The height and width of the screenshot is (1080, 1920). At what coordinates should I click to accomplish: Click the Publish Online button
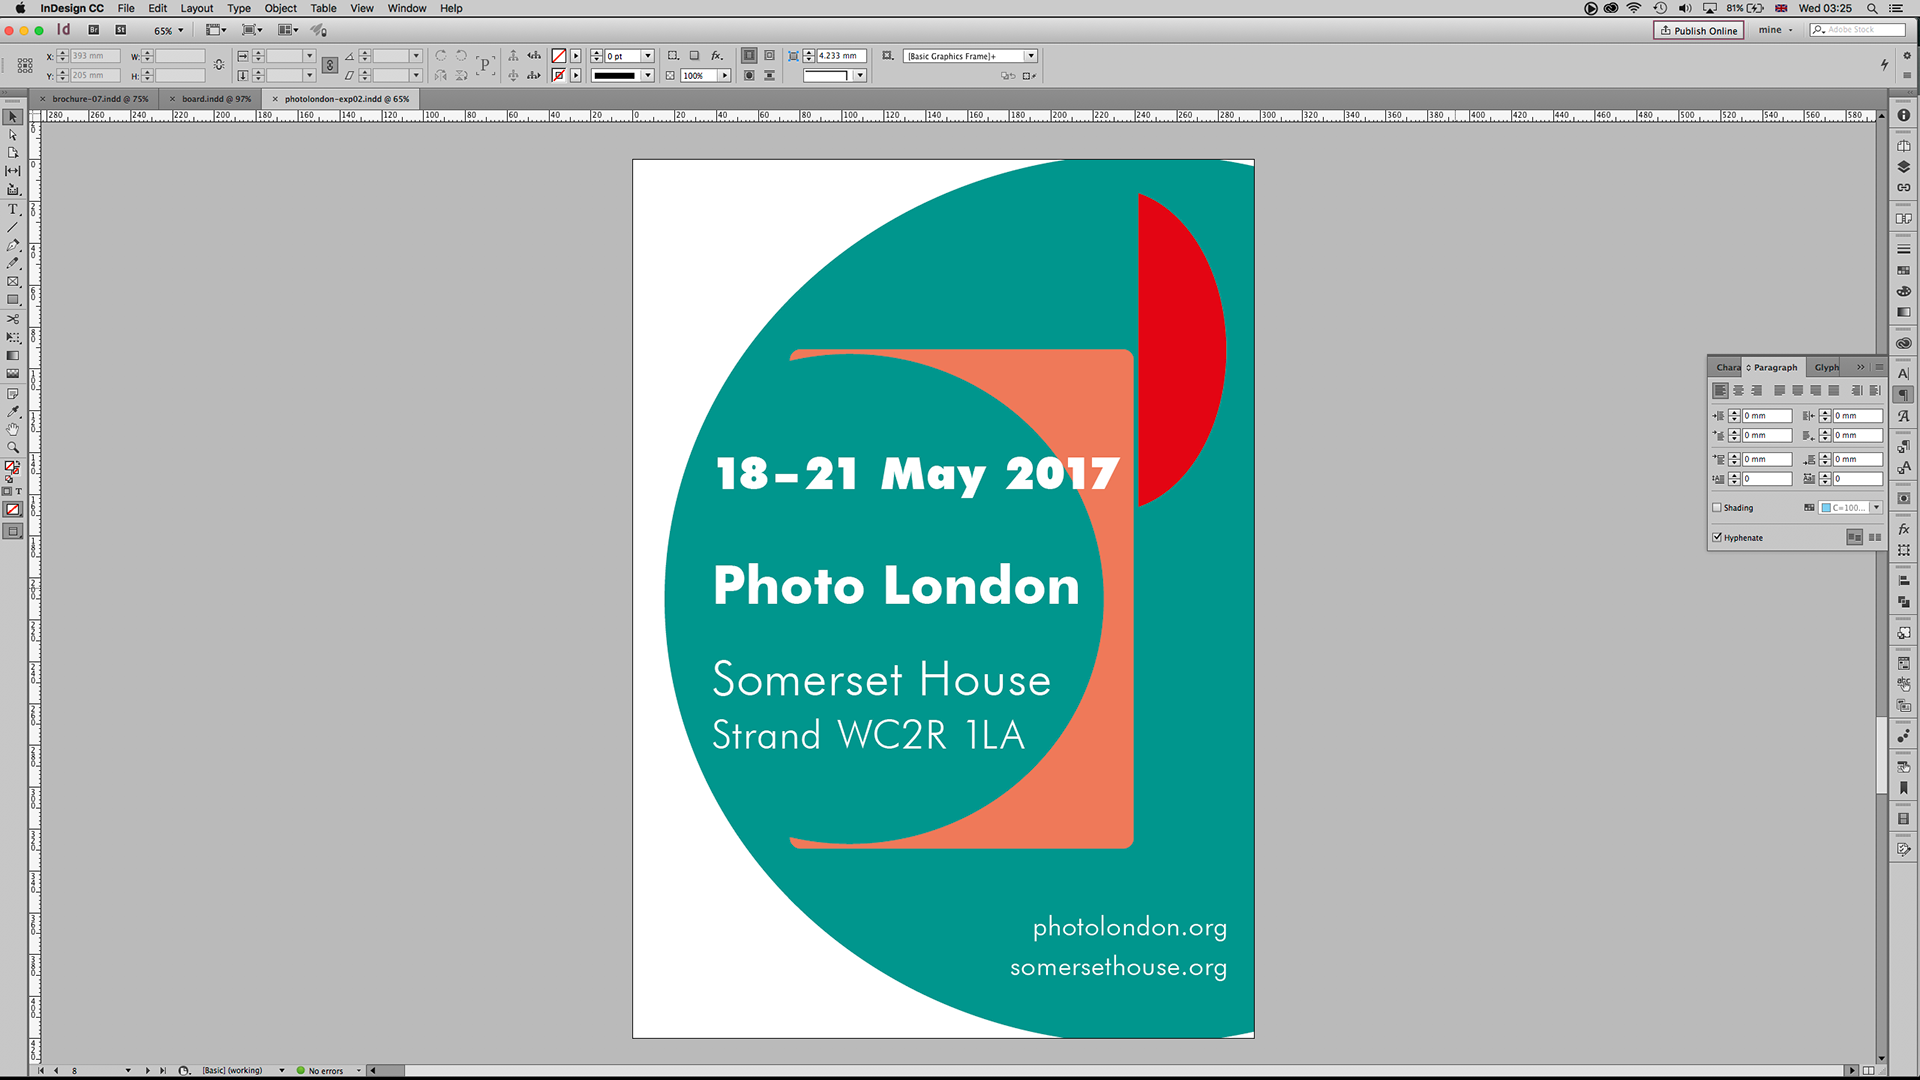pos(1699,30)
